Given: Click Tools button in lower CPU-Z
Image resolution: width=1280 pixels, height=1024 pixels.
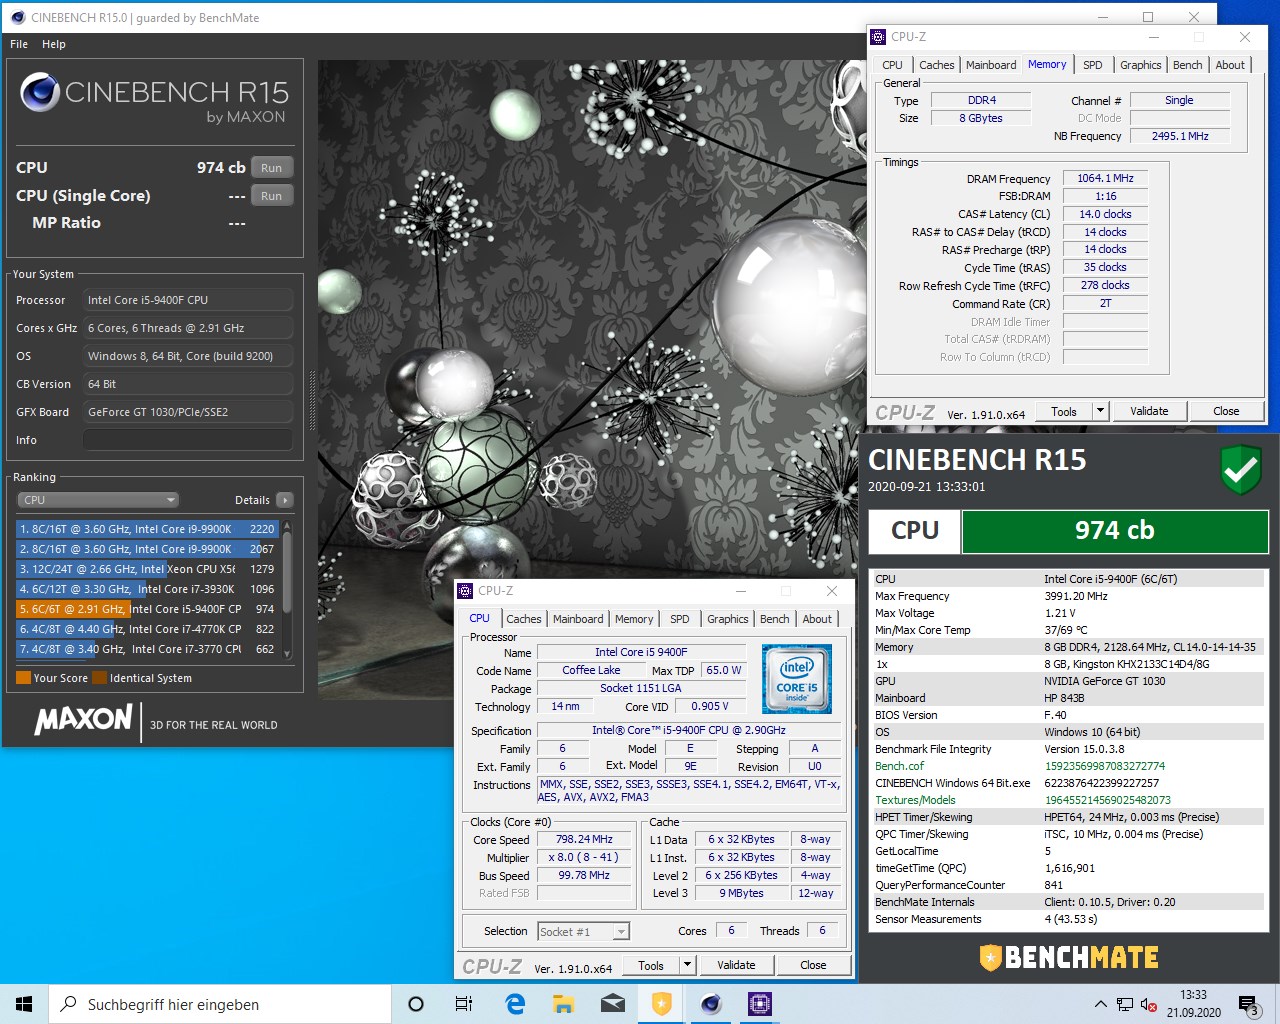Looking at the screenshot, I should (x=651, y=965).
